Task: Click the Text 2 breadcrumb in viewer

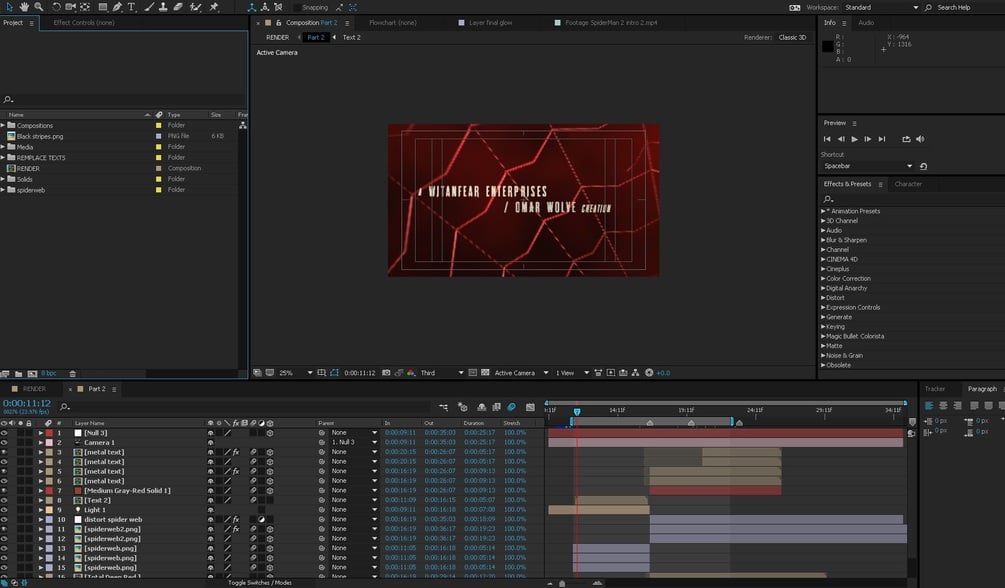Action: (x=351, y=37)
